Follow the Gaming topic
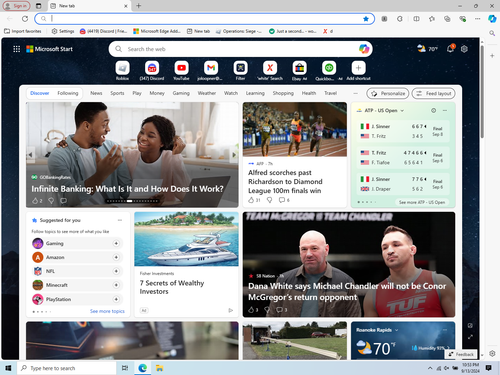 click(116, 244)
